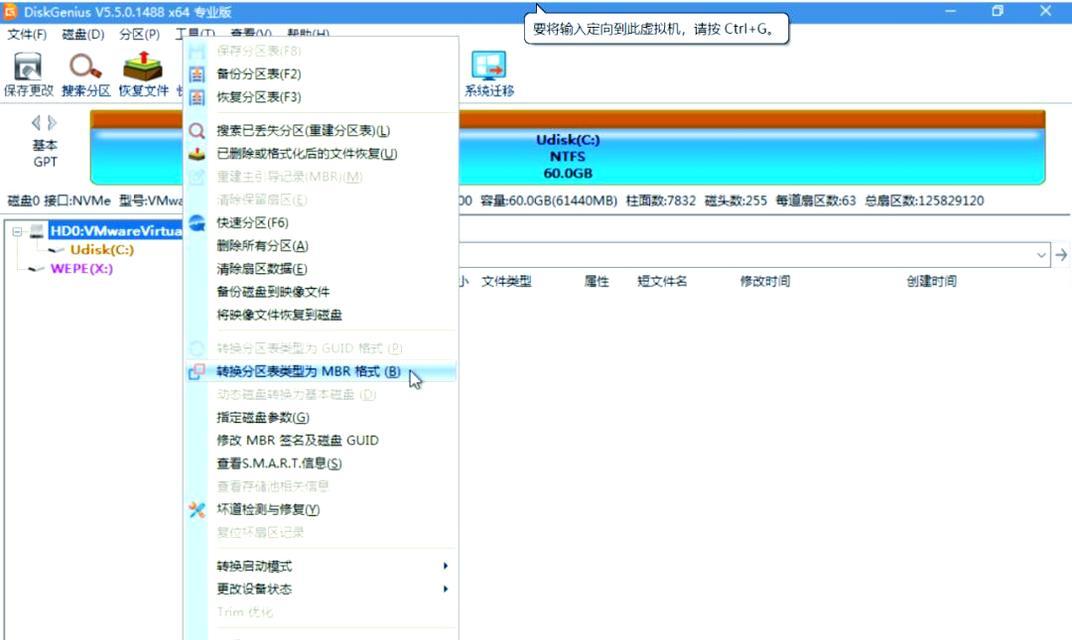Select Udisk(C:) in the disk tree
This screenshot has height=640, width=1072.
point(102,250)
